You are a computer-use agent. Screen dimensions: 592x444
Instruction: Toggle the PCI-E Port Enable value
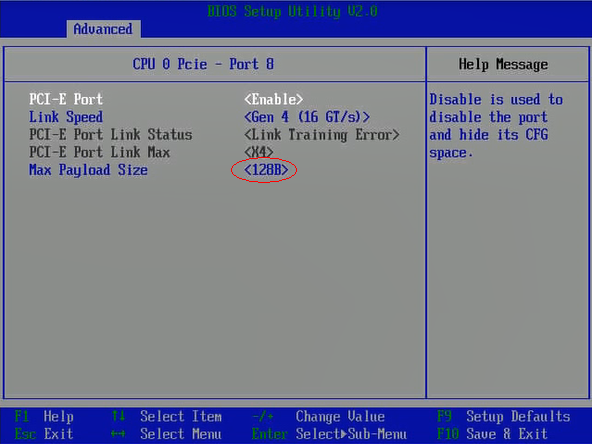click(274, 99)
